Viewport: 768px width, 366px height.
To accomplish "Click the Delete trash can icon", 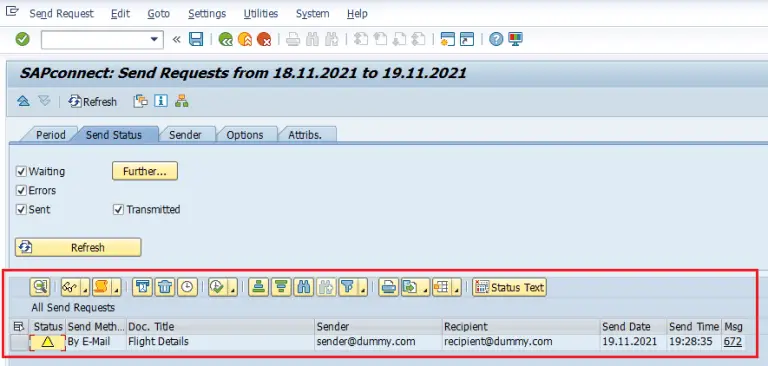I will pos(165,287).
